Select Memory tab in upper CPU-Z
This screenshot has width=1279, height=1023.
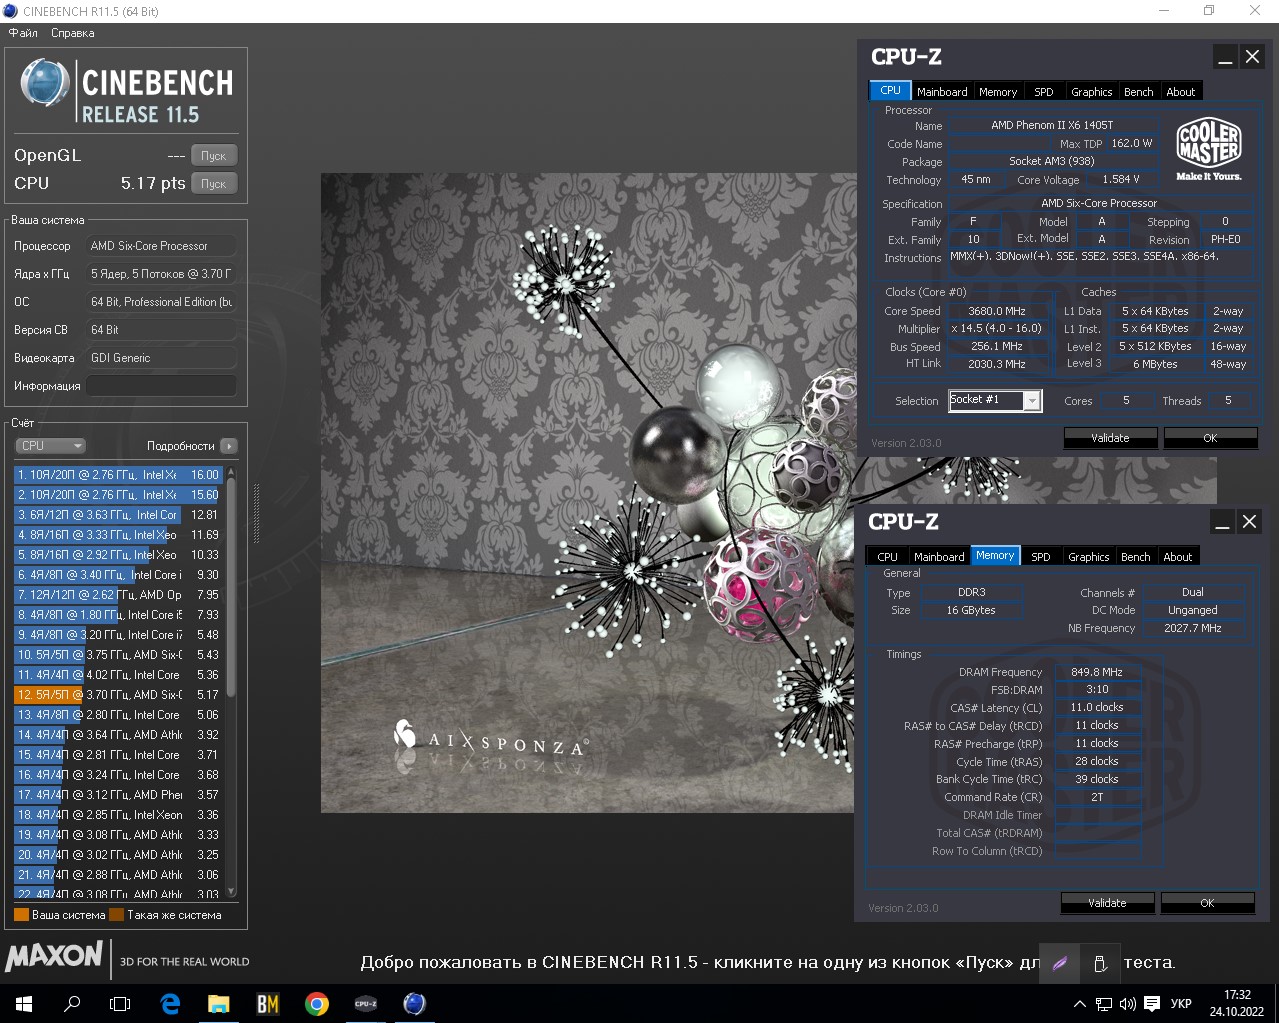pos(998,91)
